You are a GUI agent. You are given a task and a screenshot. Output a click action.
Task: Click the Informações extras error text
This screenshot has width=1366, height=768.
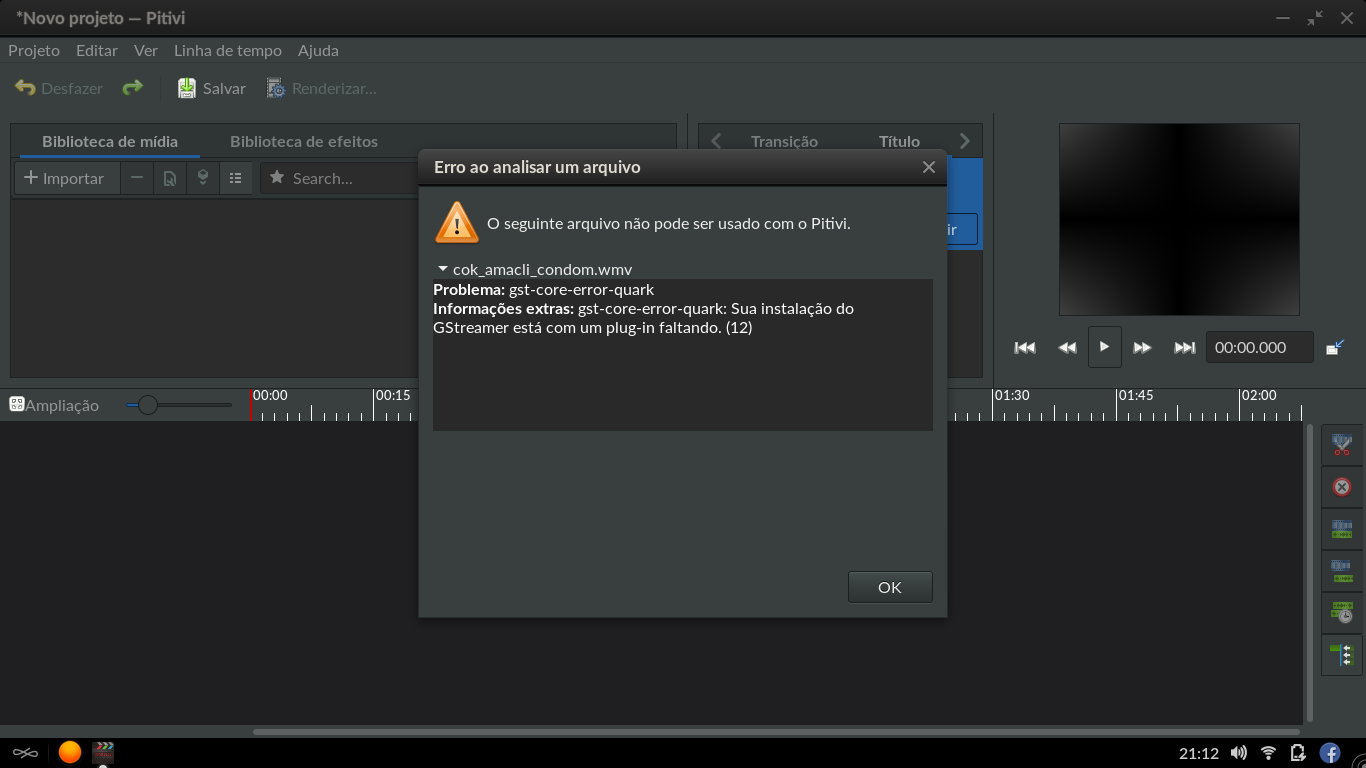point(643,318)
